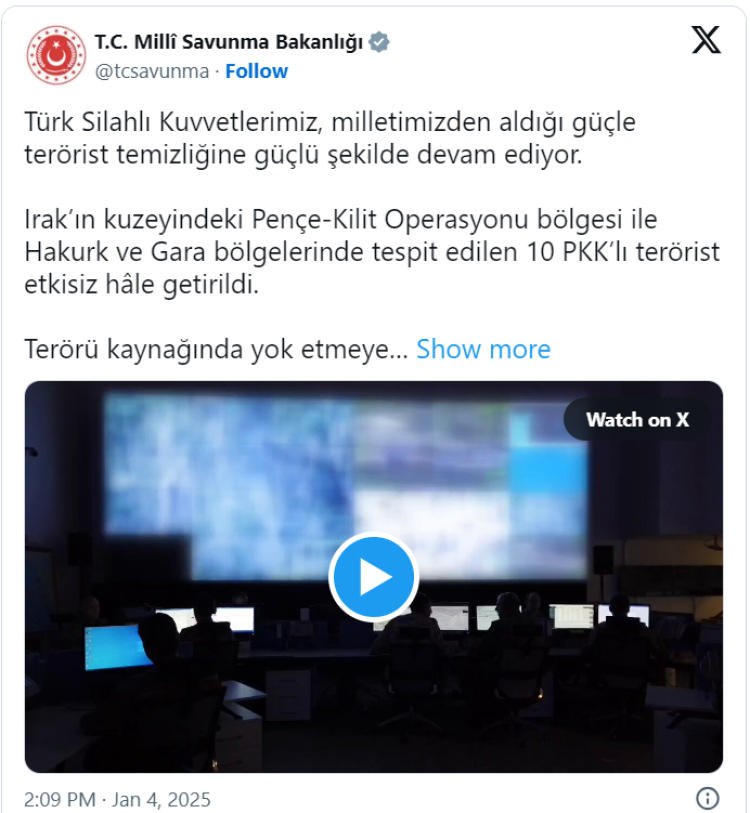
Task: Click the blue verified badge checkmark
Action: (379, 42)
